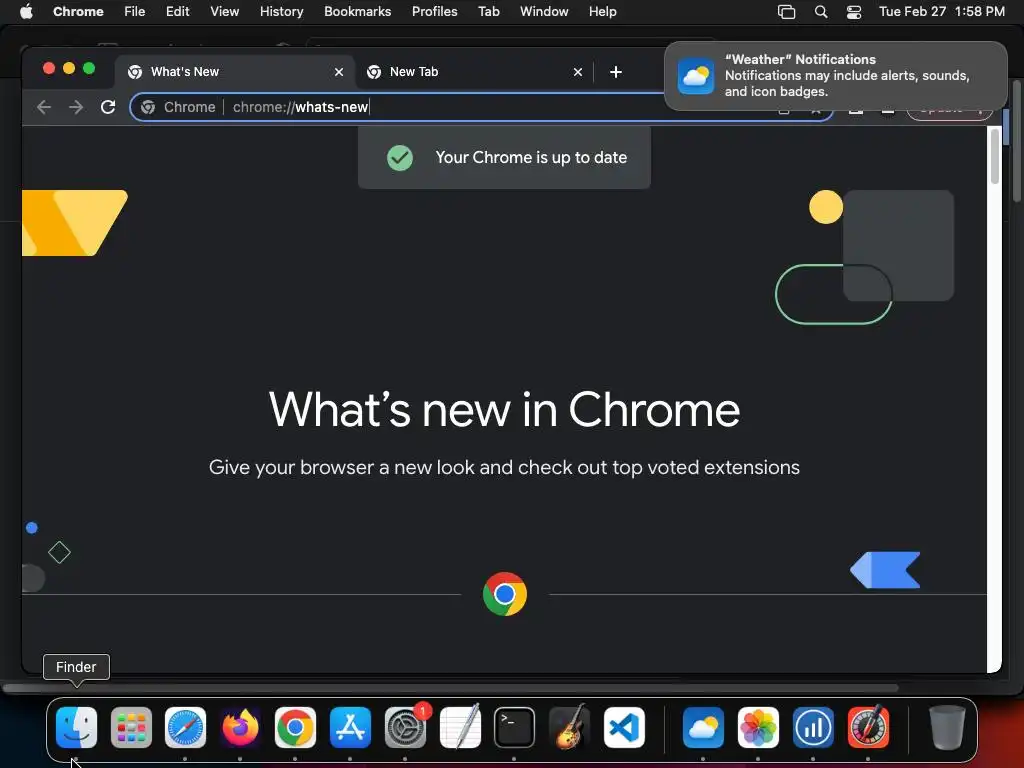
Task: Click the "What's new in Chrome" heading
Action: click(504, 409)
